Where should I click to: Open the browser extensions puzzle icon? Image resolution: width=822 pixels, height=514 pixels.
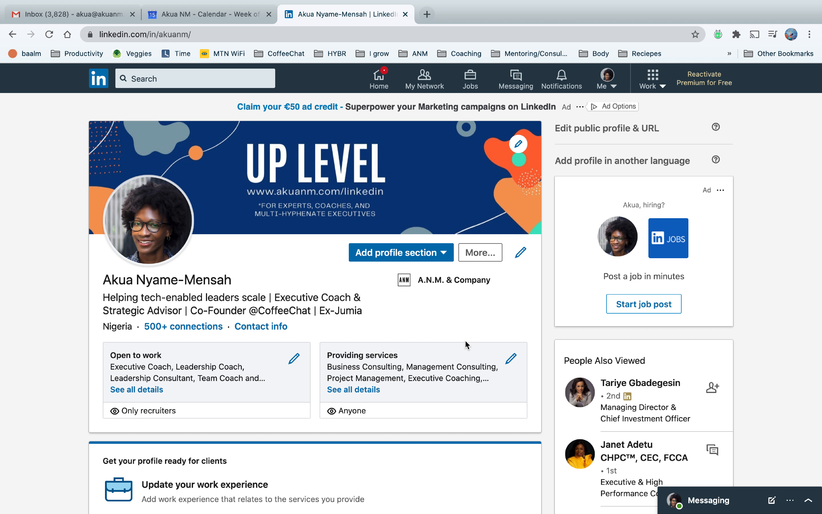click(x=736, y=34)
